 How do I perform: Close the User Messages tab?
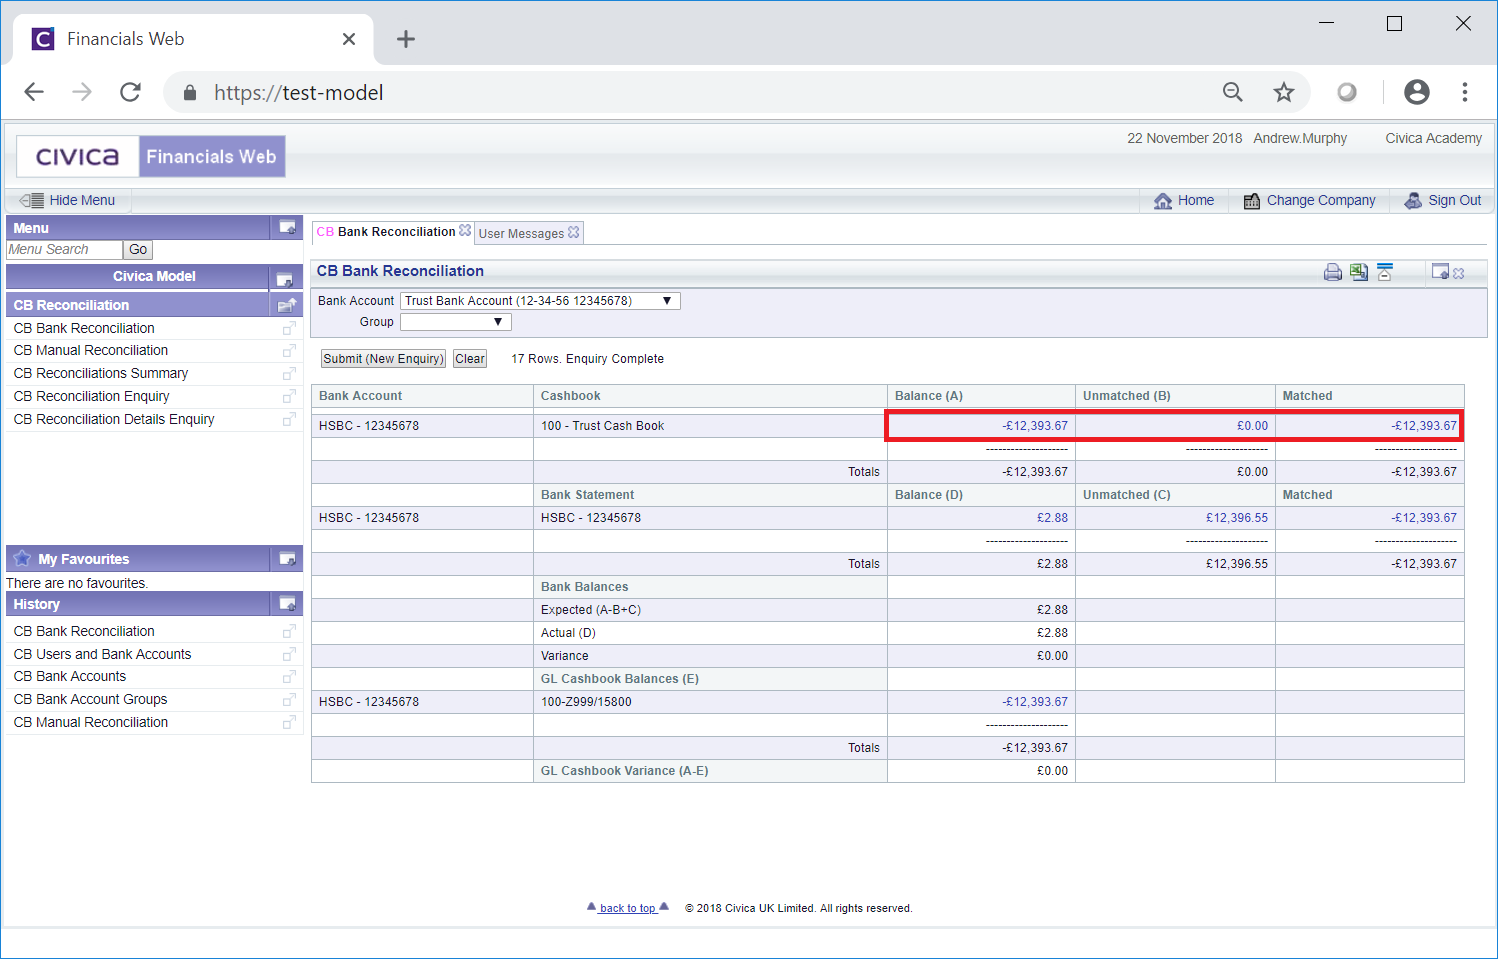pyautogui.click(x=574, y=232)
